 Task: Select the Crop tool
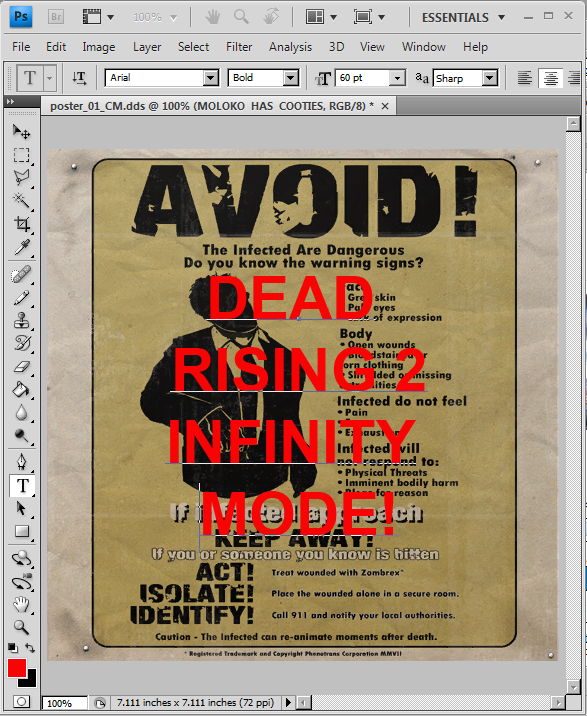(x=21, y=224)
